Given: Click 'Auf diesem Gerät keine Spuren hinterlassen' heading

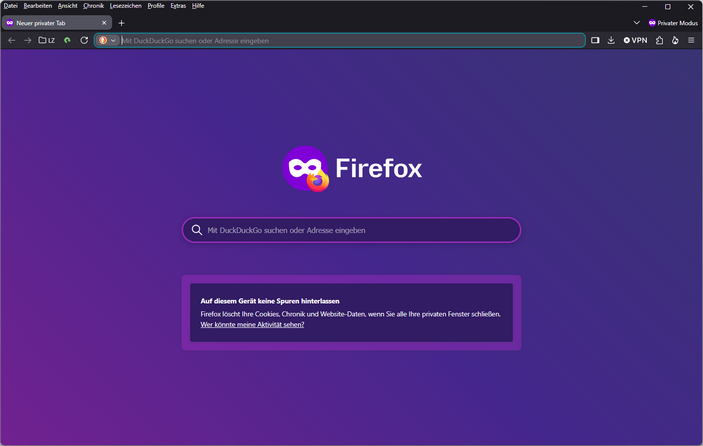Looking at the screenshot, I should point(270,301).
